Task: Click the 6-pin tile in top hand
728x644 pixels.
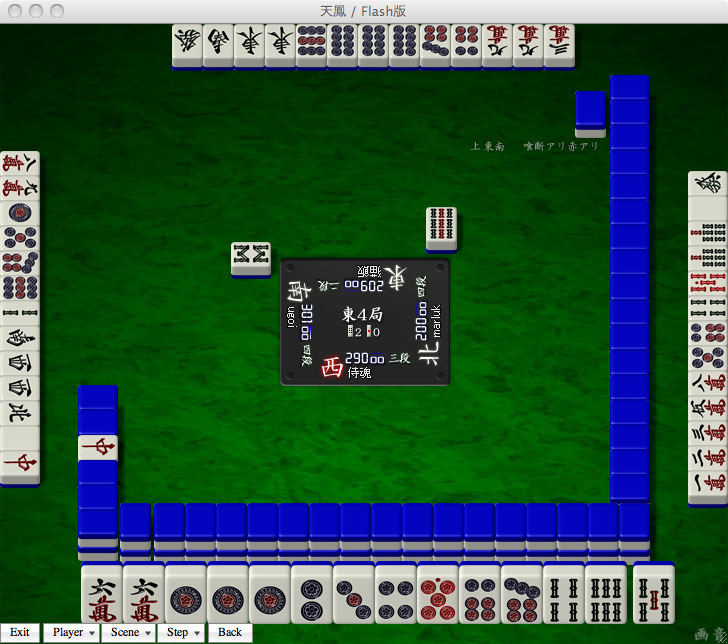Action: pos(466,46)
